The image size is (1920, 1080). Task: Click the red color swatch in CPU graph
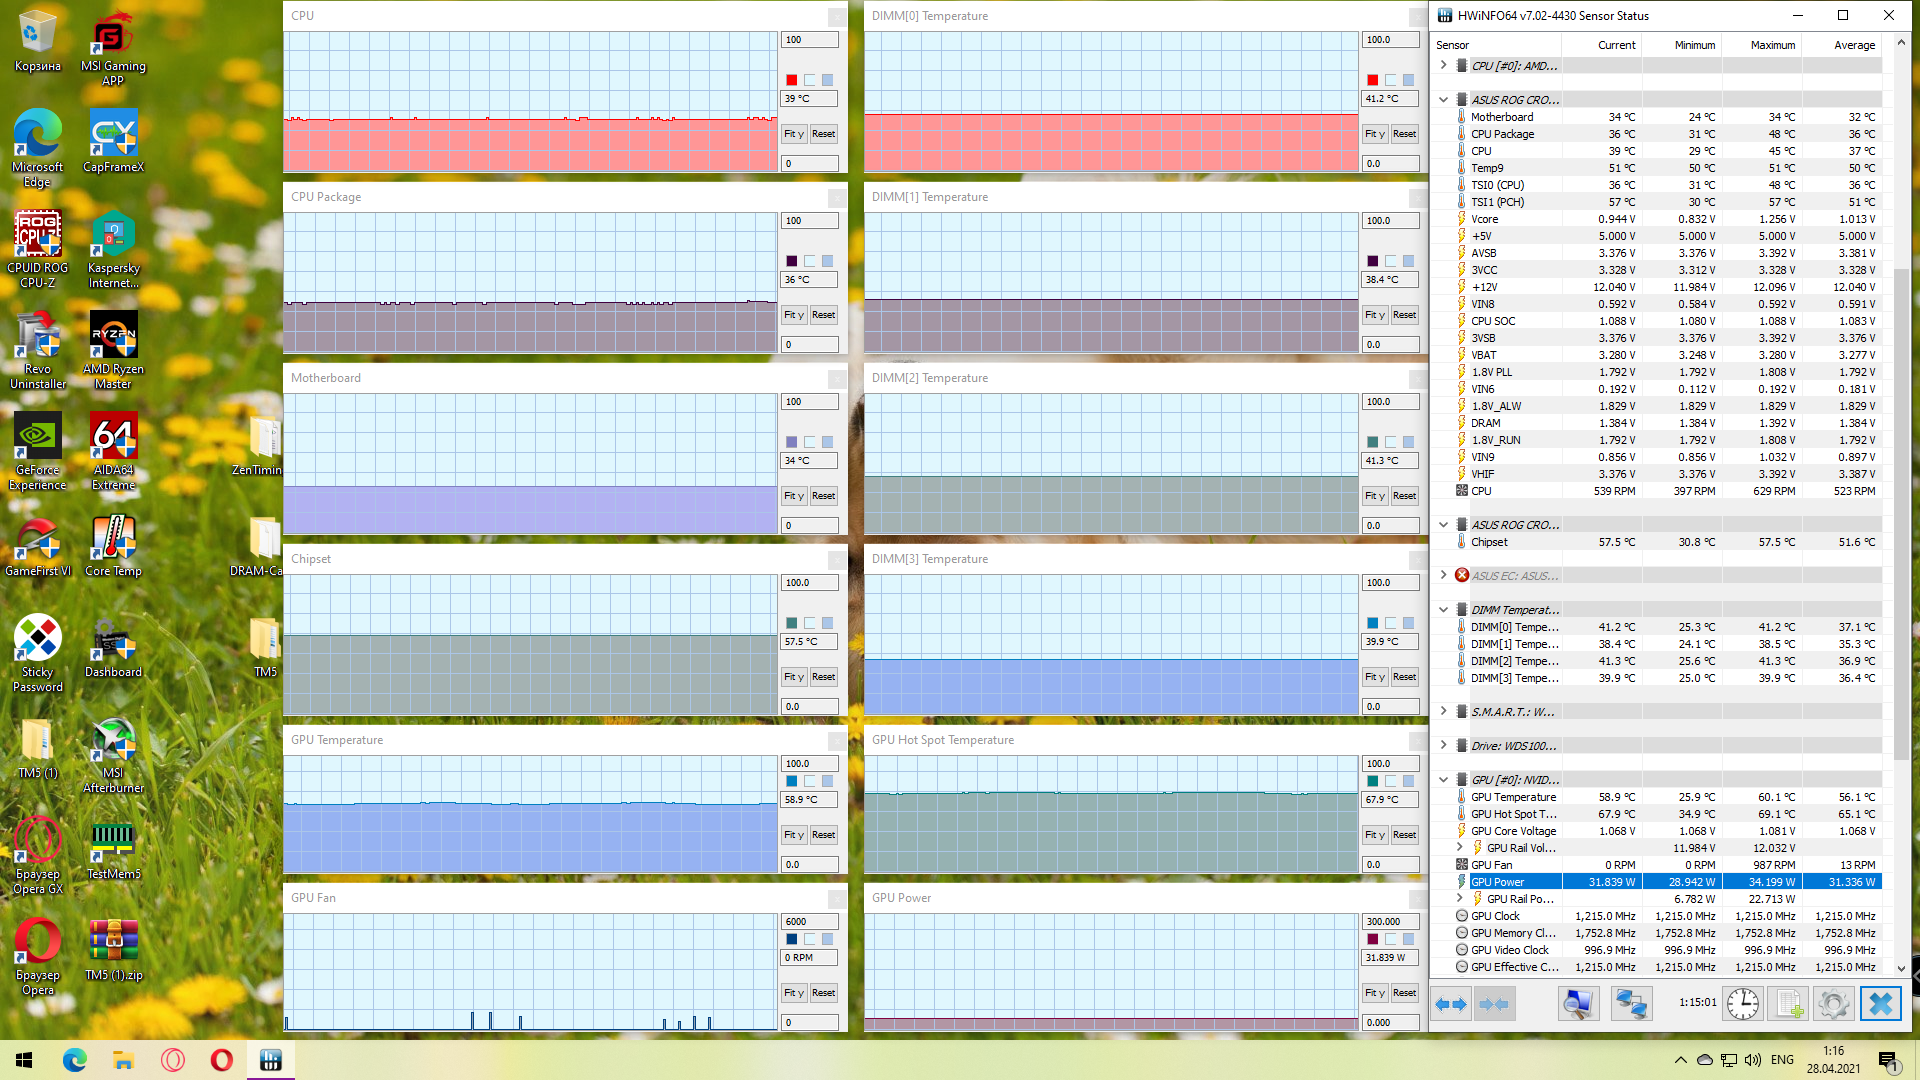pyautogui.click(x=791, y=80)
